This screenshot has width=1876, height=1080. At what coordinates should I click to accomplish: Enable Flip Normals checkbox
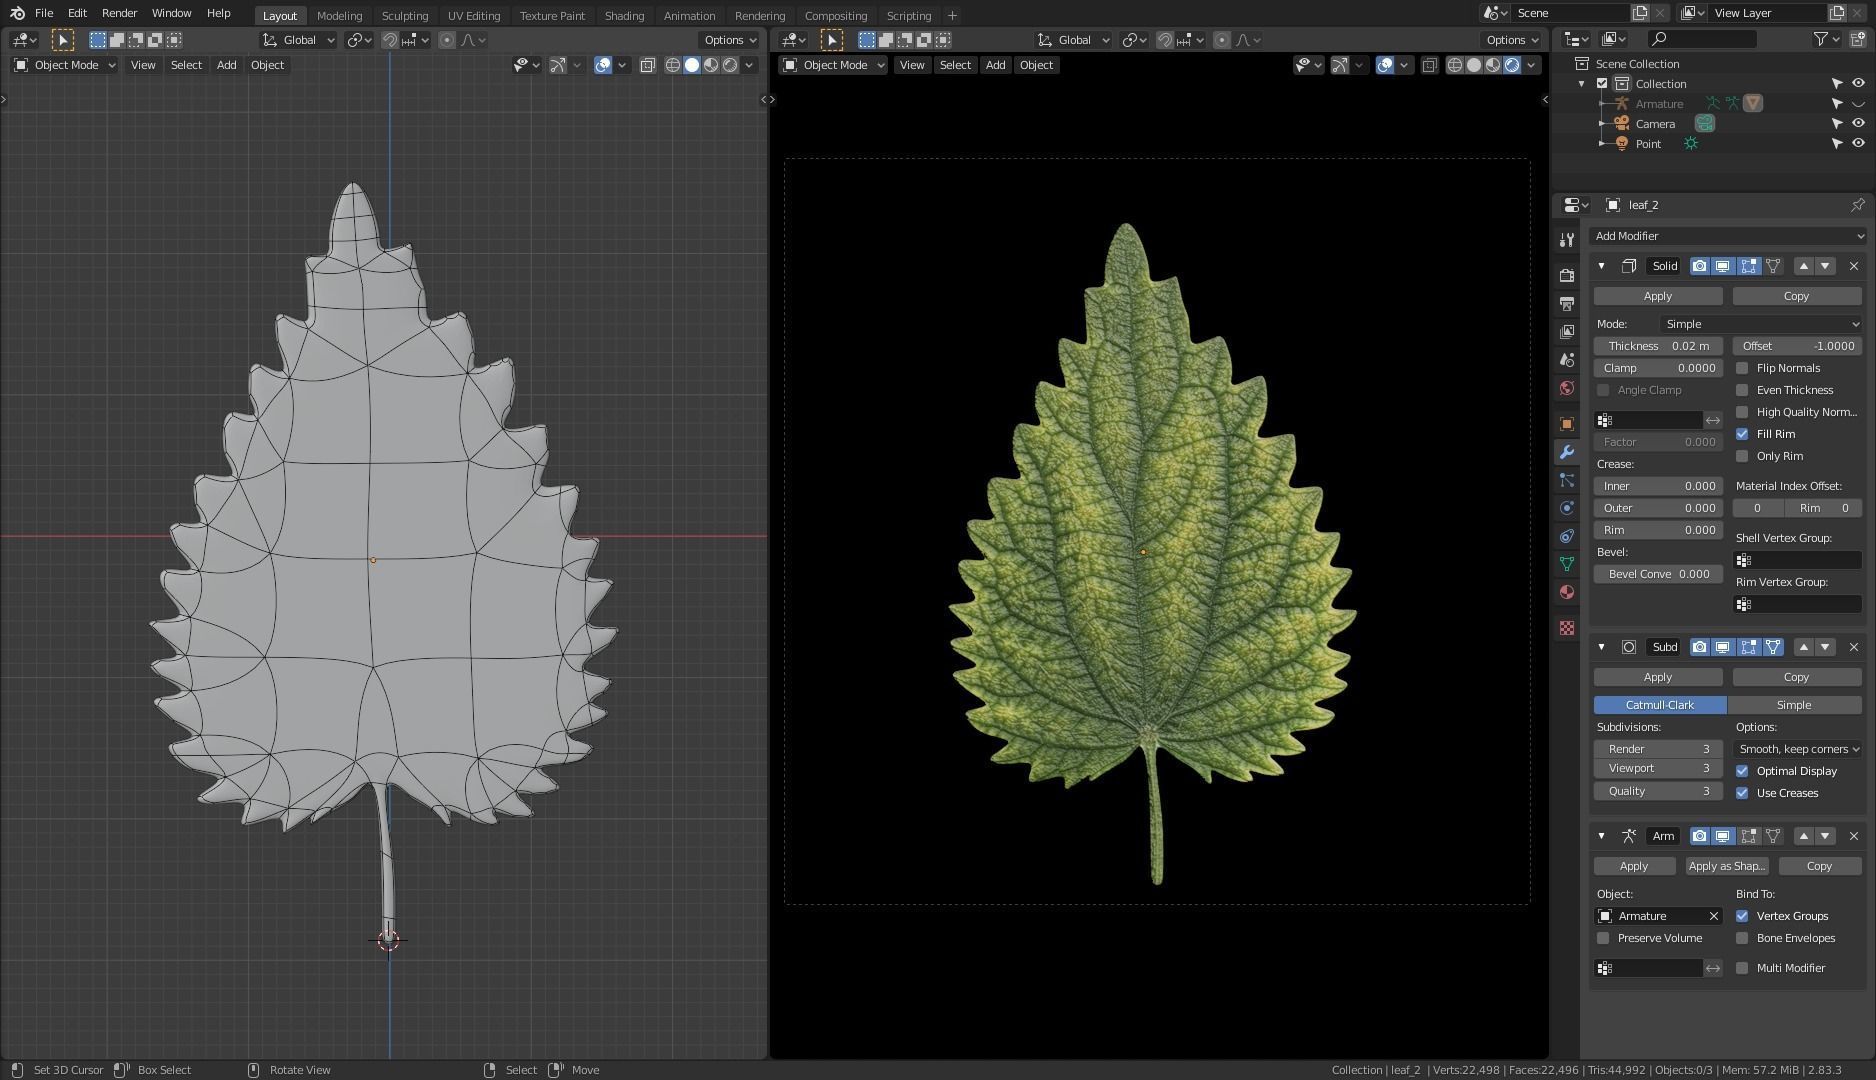point(1742,368)
